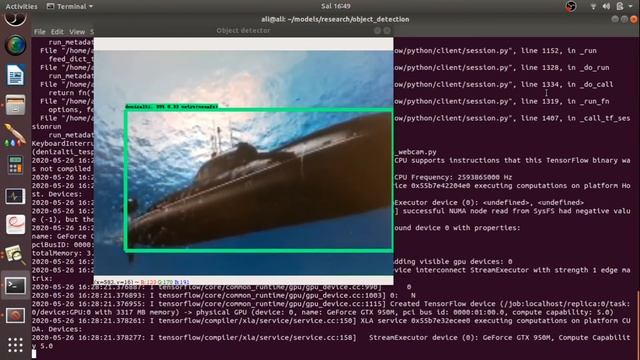Open the Files manager drawer icon in the dock

[x=16, y=104]
